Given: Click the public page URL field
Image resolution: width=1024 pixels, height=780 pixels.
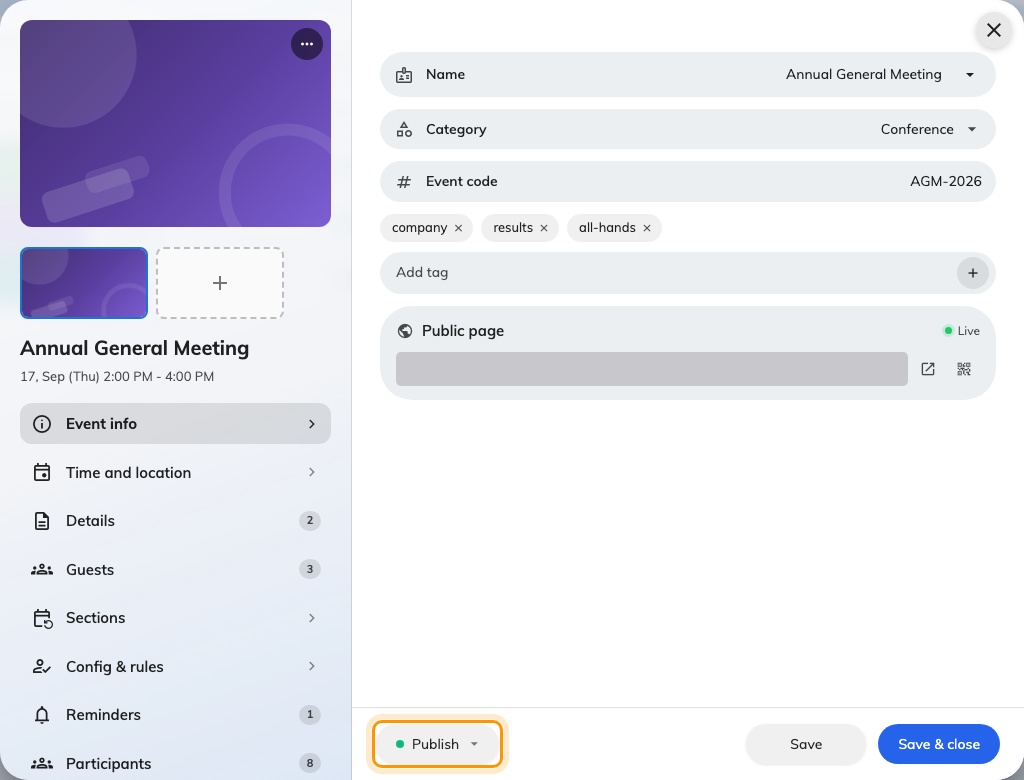Looking at the screenshot, I should [x=651, y=369].
